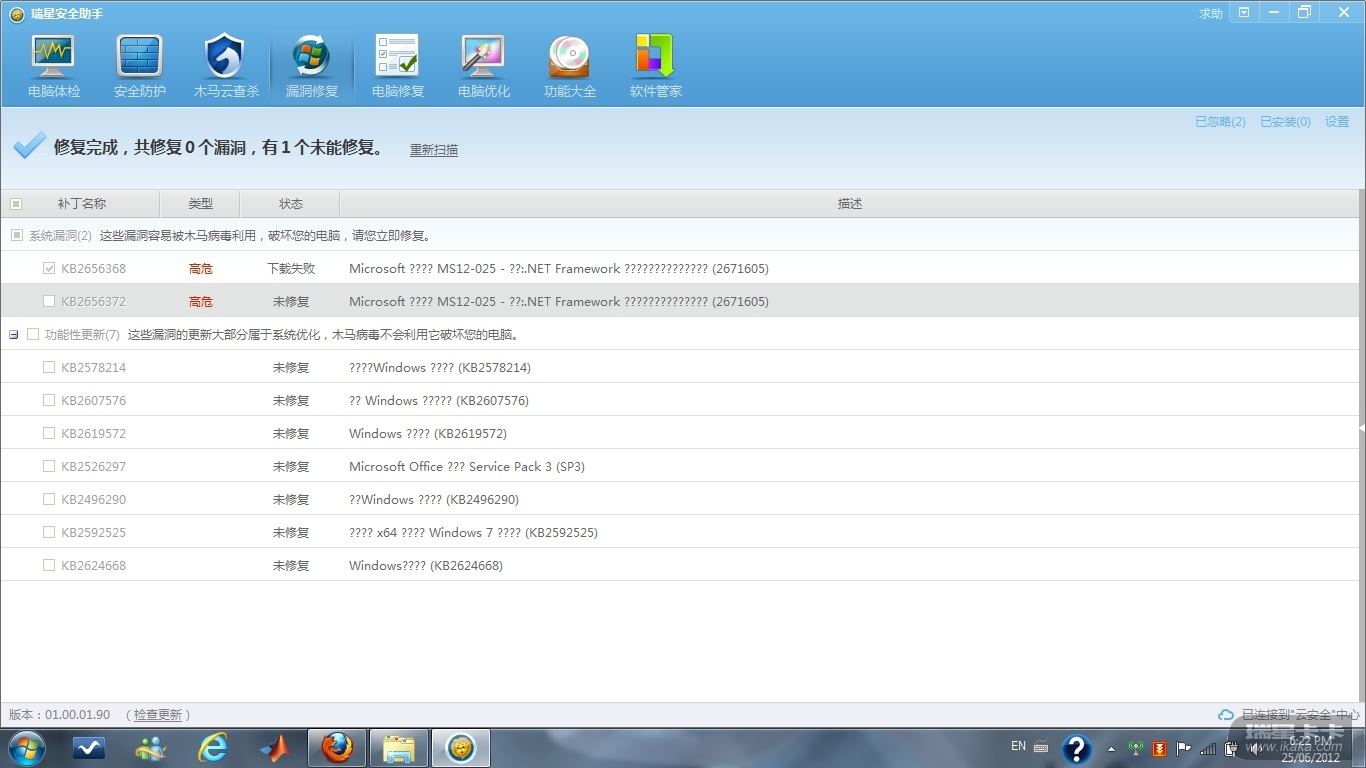This screenshot has height=768, width=1366.
Task: Toggle the 系统漏洞(2) group checkbox
Action: 16,235
